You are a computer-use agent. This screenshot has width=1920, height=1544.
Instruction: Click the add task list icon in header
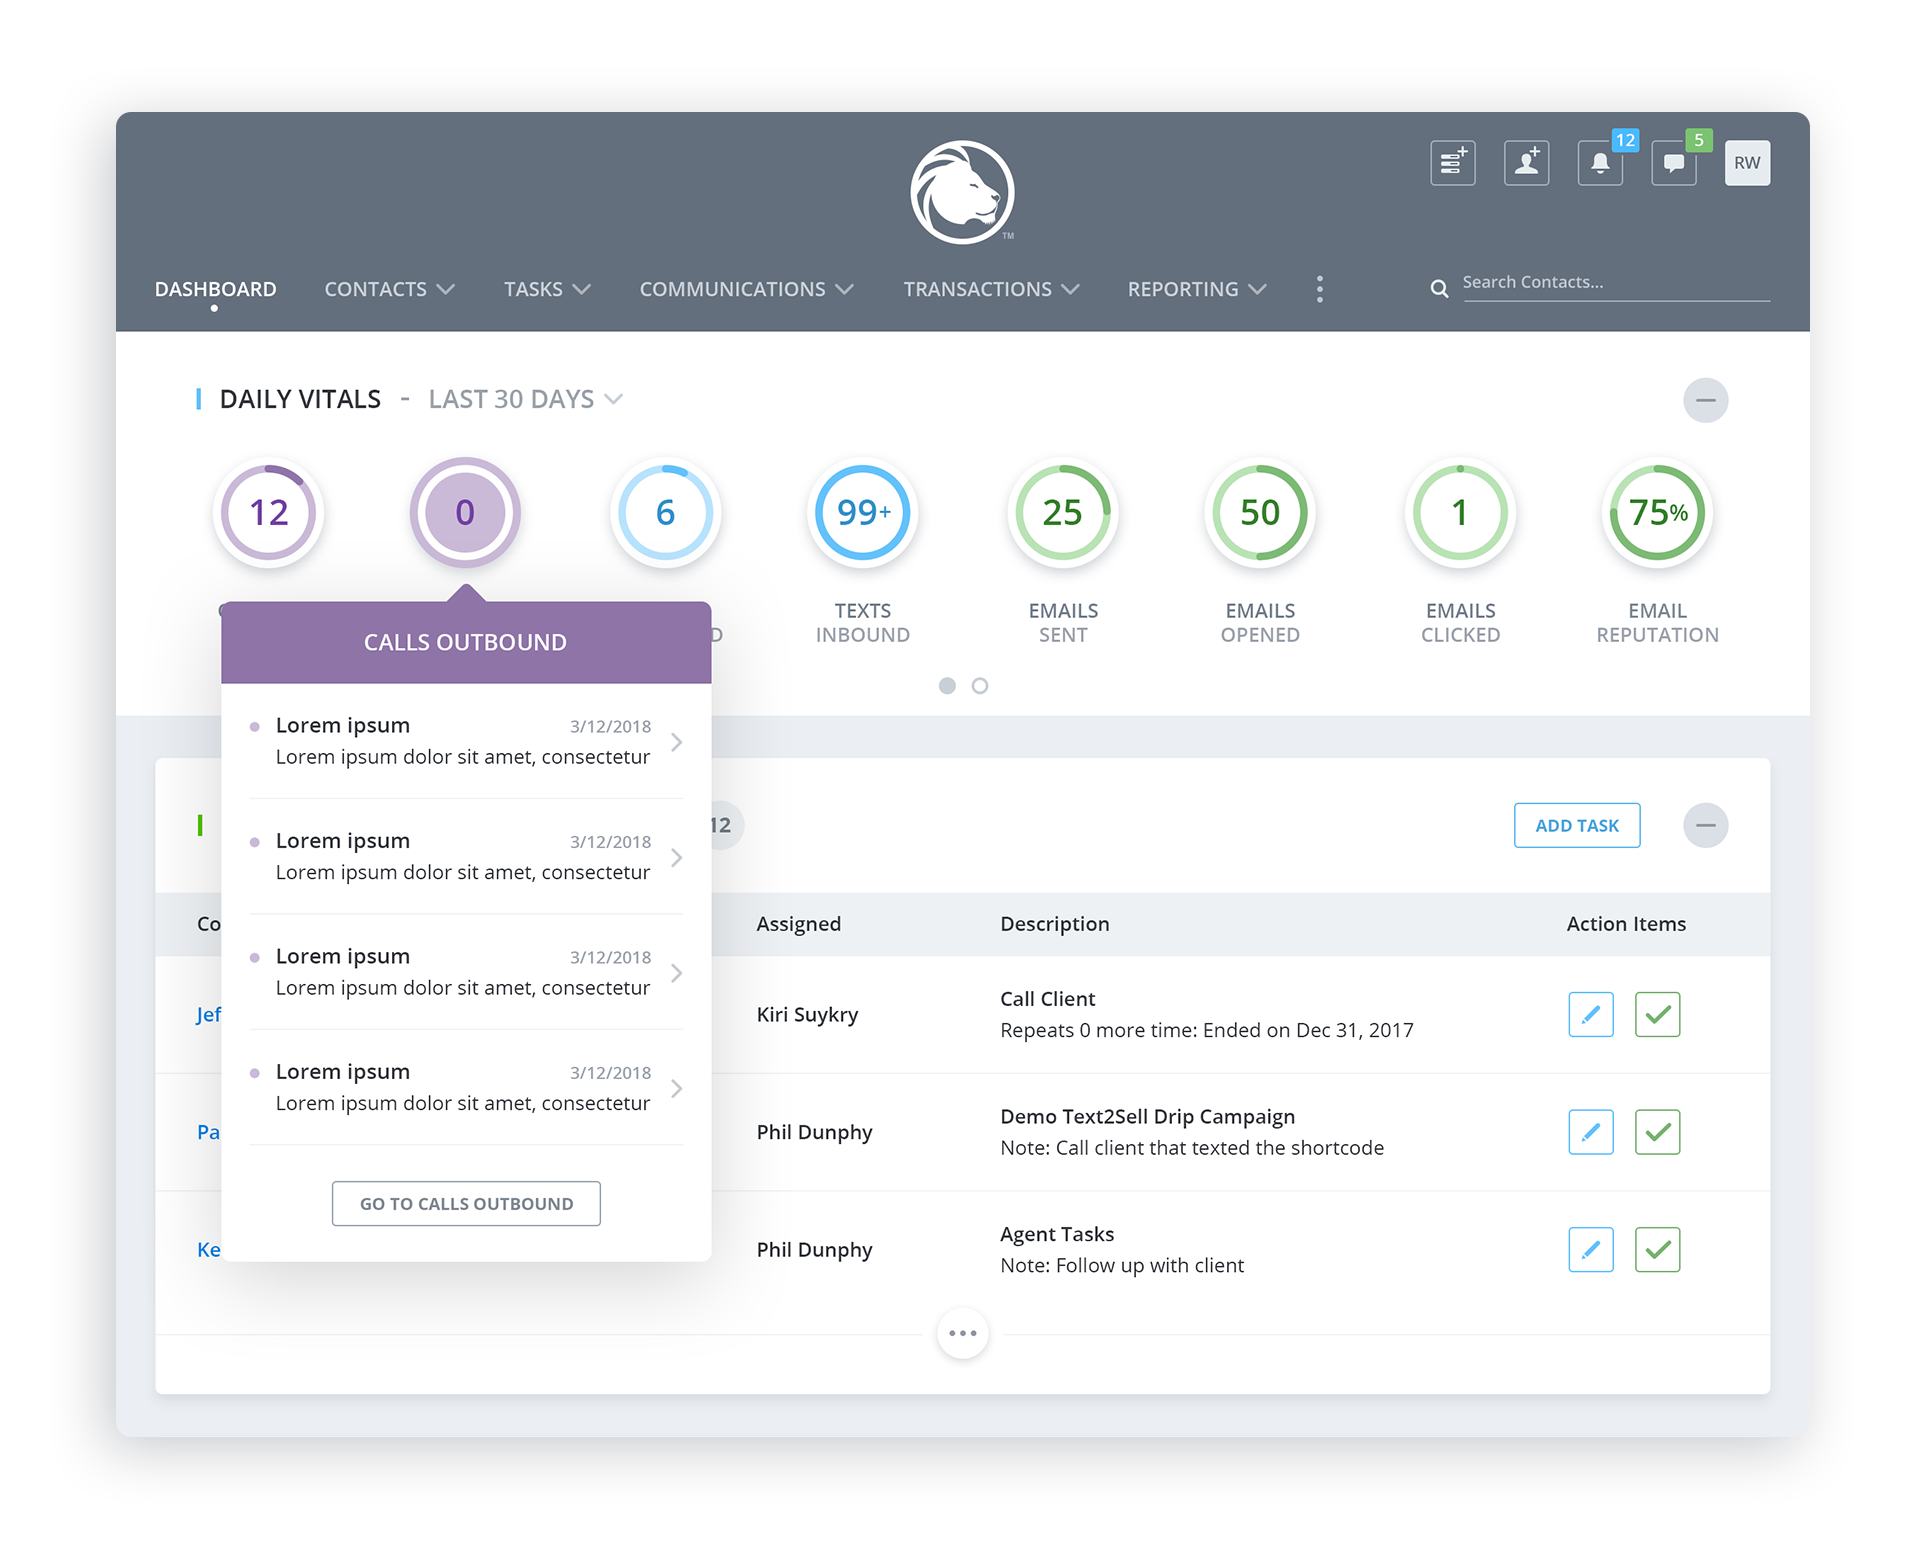[x=1452, y=163]
